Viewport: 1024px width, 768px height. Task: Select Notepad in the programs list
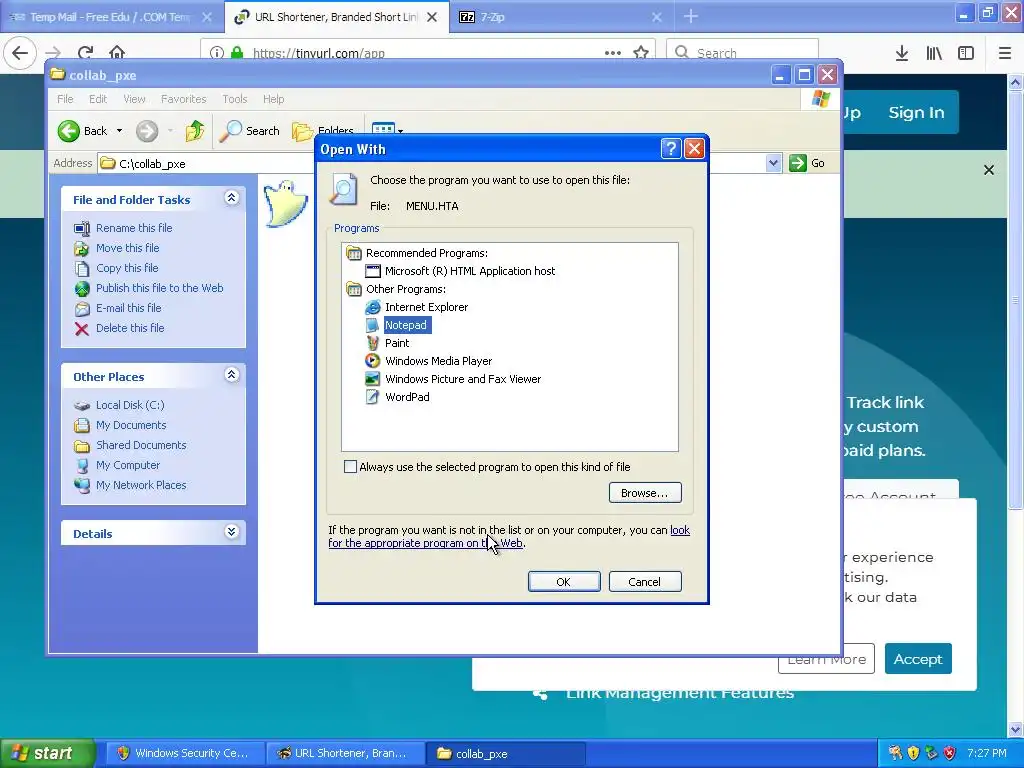[x=405, y=325]
